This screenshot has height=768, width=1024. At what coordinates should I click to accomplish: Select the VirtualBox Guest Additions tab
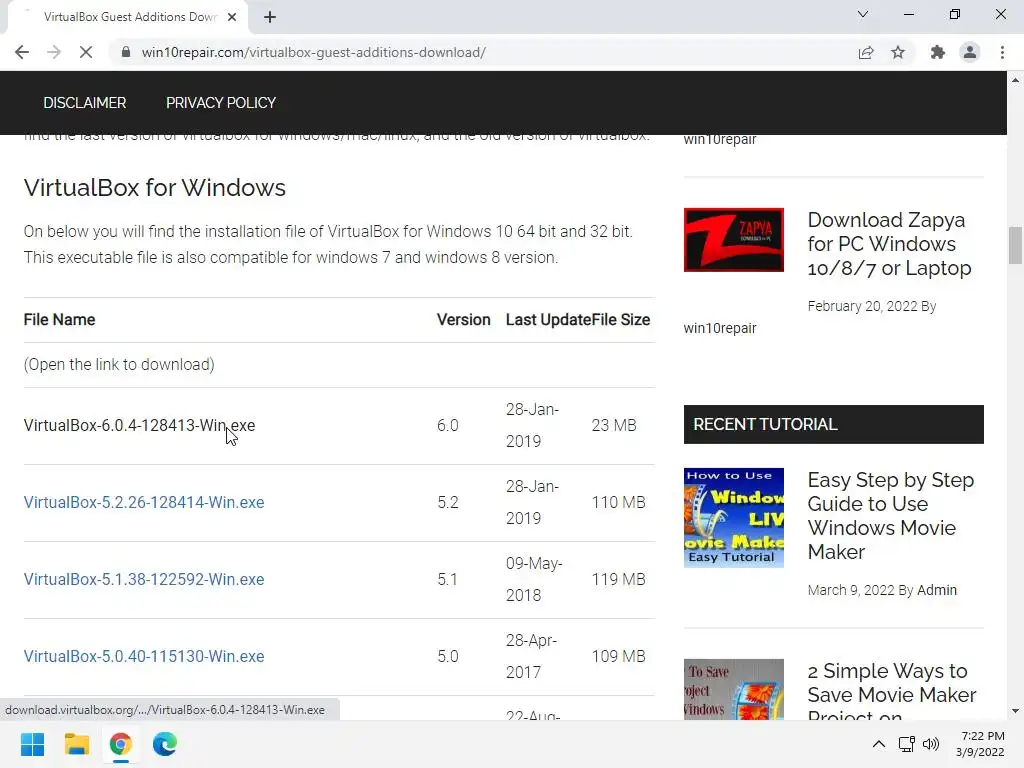tap(128, 17)
